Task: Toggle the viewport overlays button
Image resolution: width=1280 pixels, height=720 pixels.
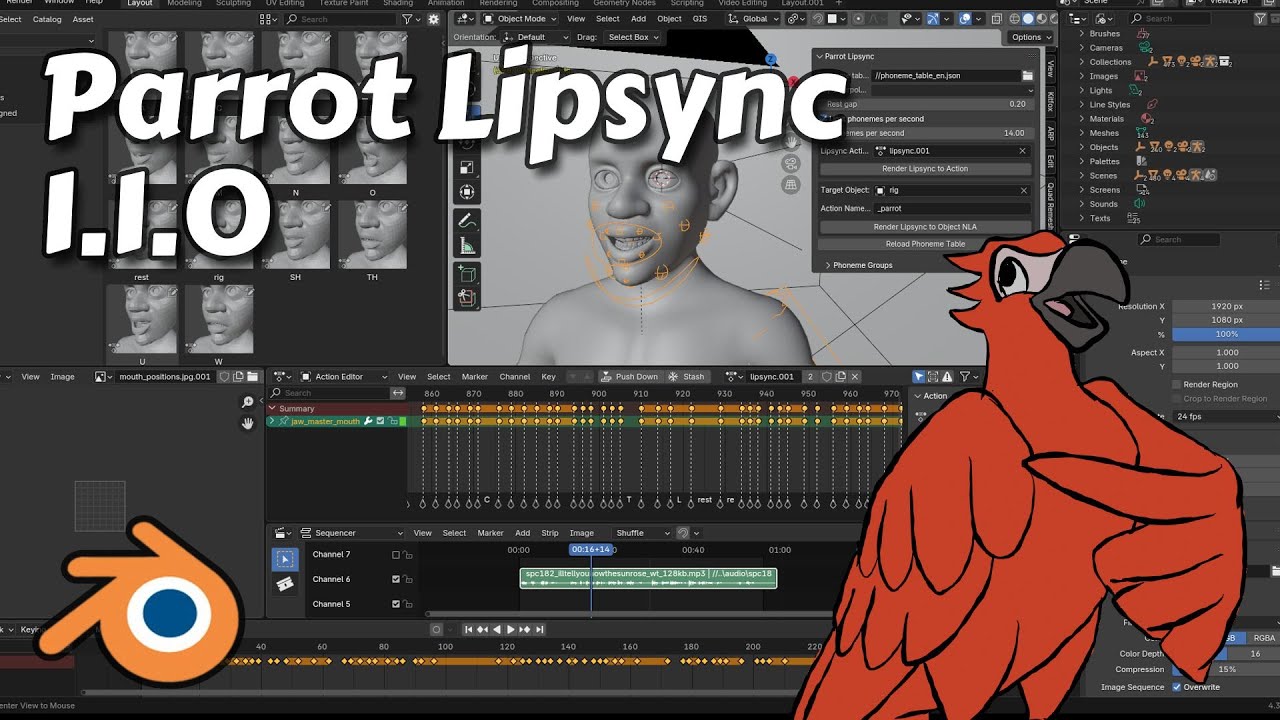Action: pos(965,18)
